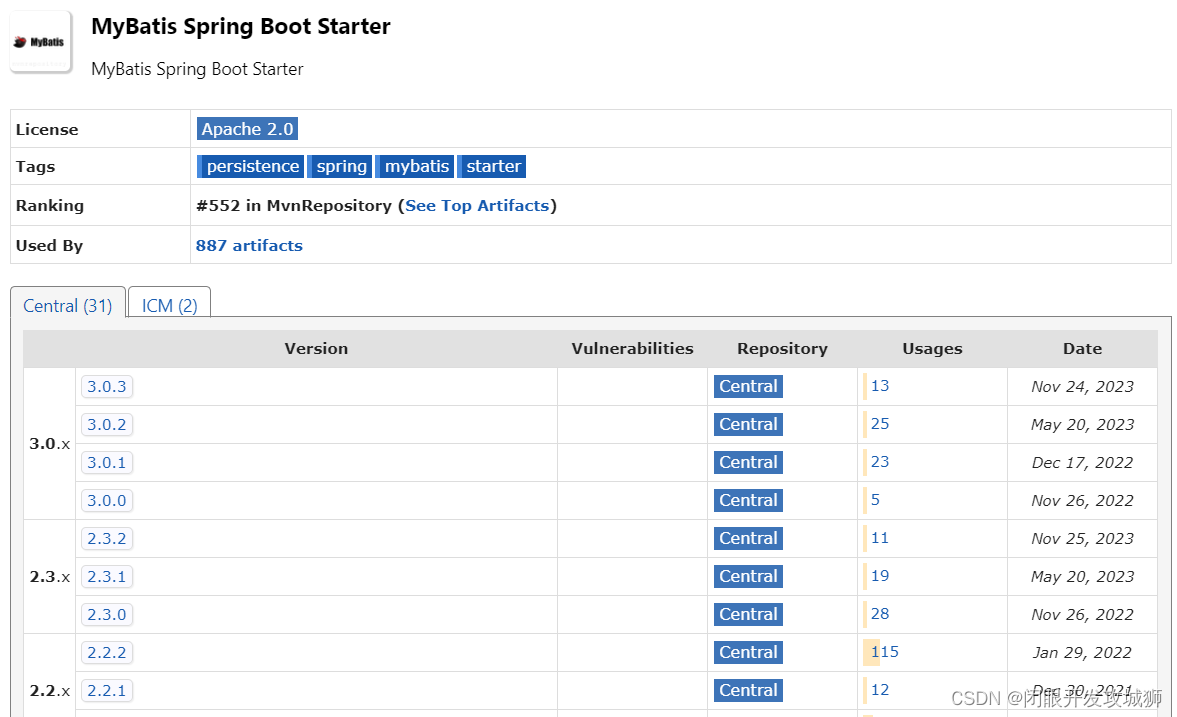The height and width of the screenshot is (717, 1177).
Task: Click Central repository badge for version 2.2.2
Action: coord(748,652)
